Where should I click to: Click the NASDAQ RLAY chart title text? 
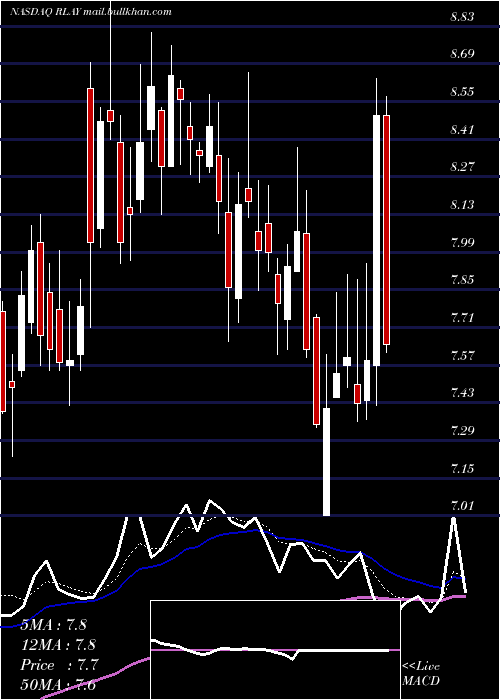[x=91, y=12]
